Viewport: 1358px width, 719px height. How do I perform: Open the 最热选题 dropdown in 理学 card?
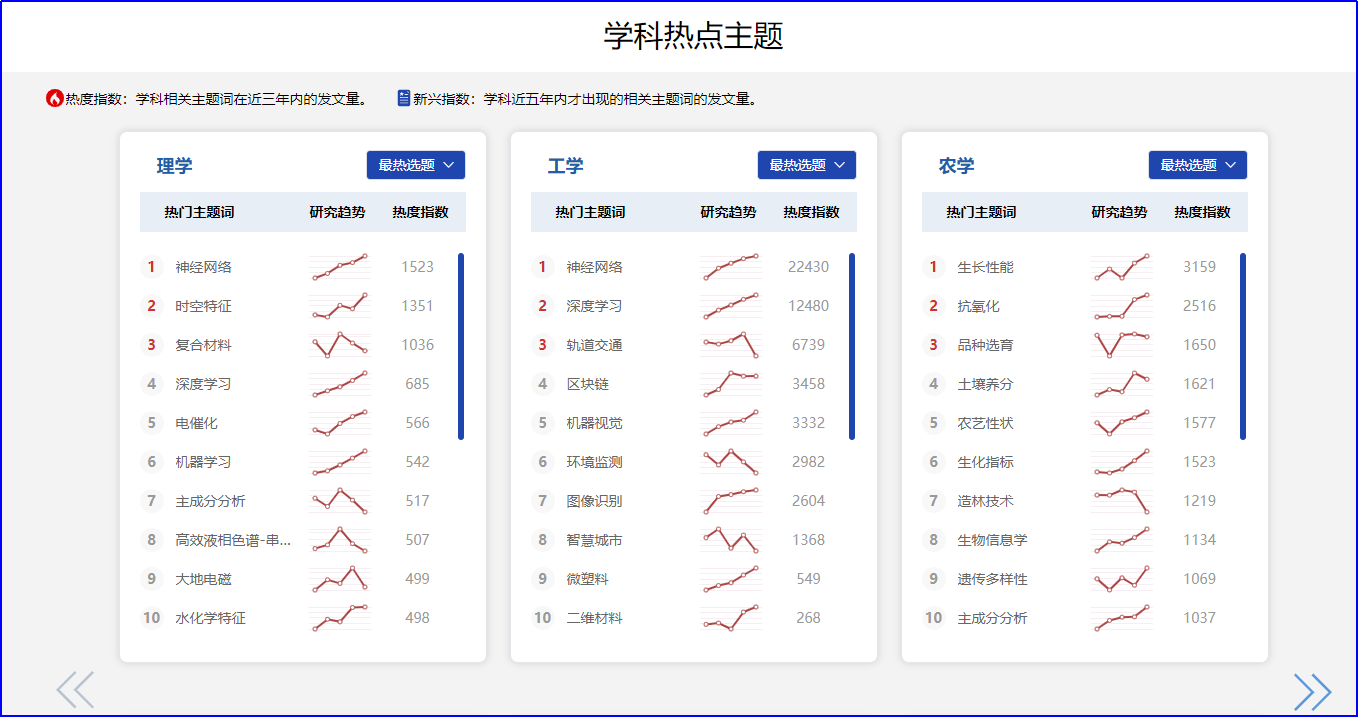[x=416, y=165]
